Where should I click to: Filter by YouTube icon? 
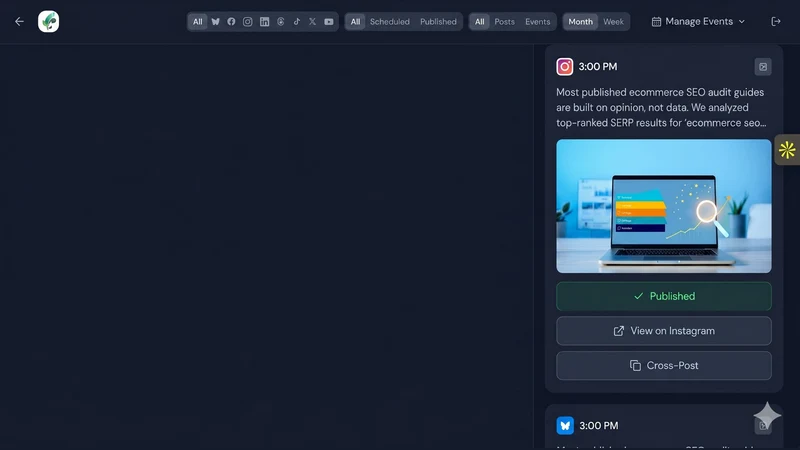(329, 21)
